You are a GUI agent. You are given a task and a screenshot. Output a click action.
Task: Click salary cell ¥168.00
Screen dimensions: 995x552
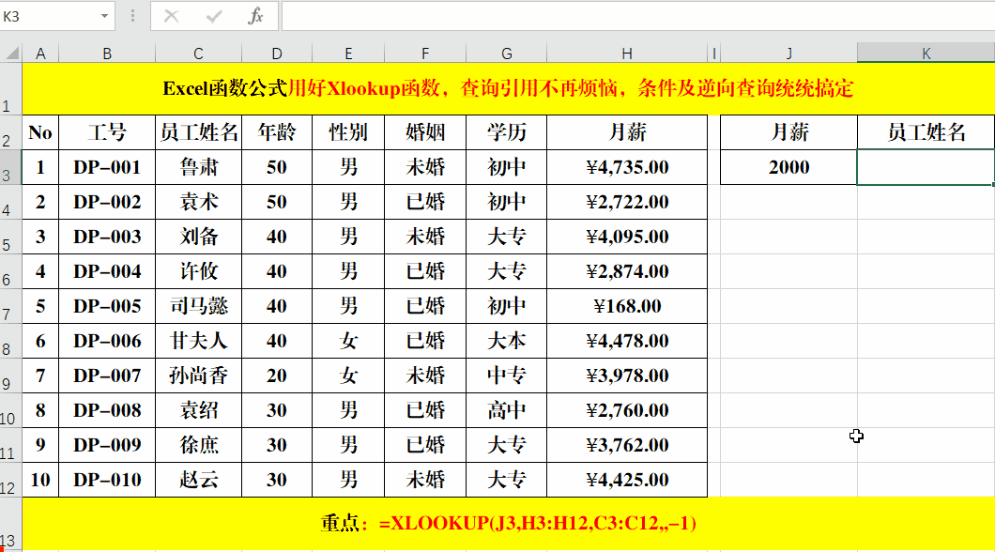[x=627, y=306]
